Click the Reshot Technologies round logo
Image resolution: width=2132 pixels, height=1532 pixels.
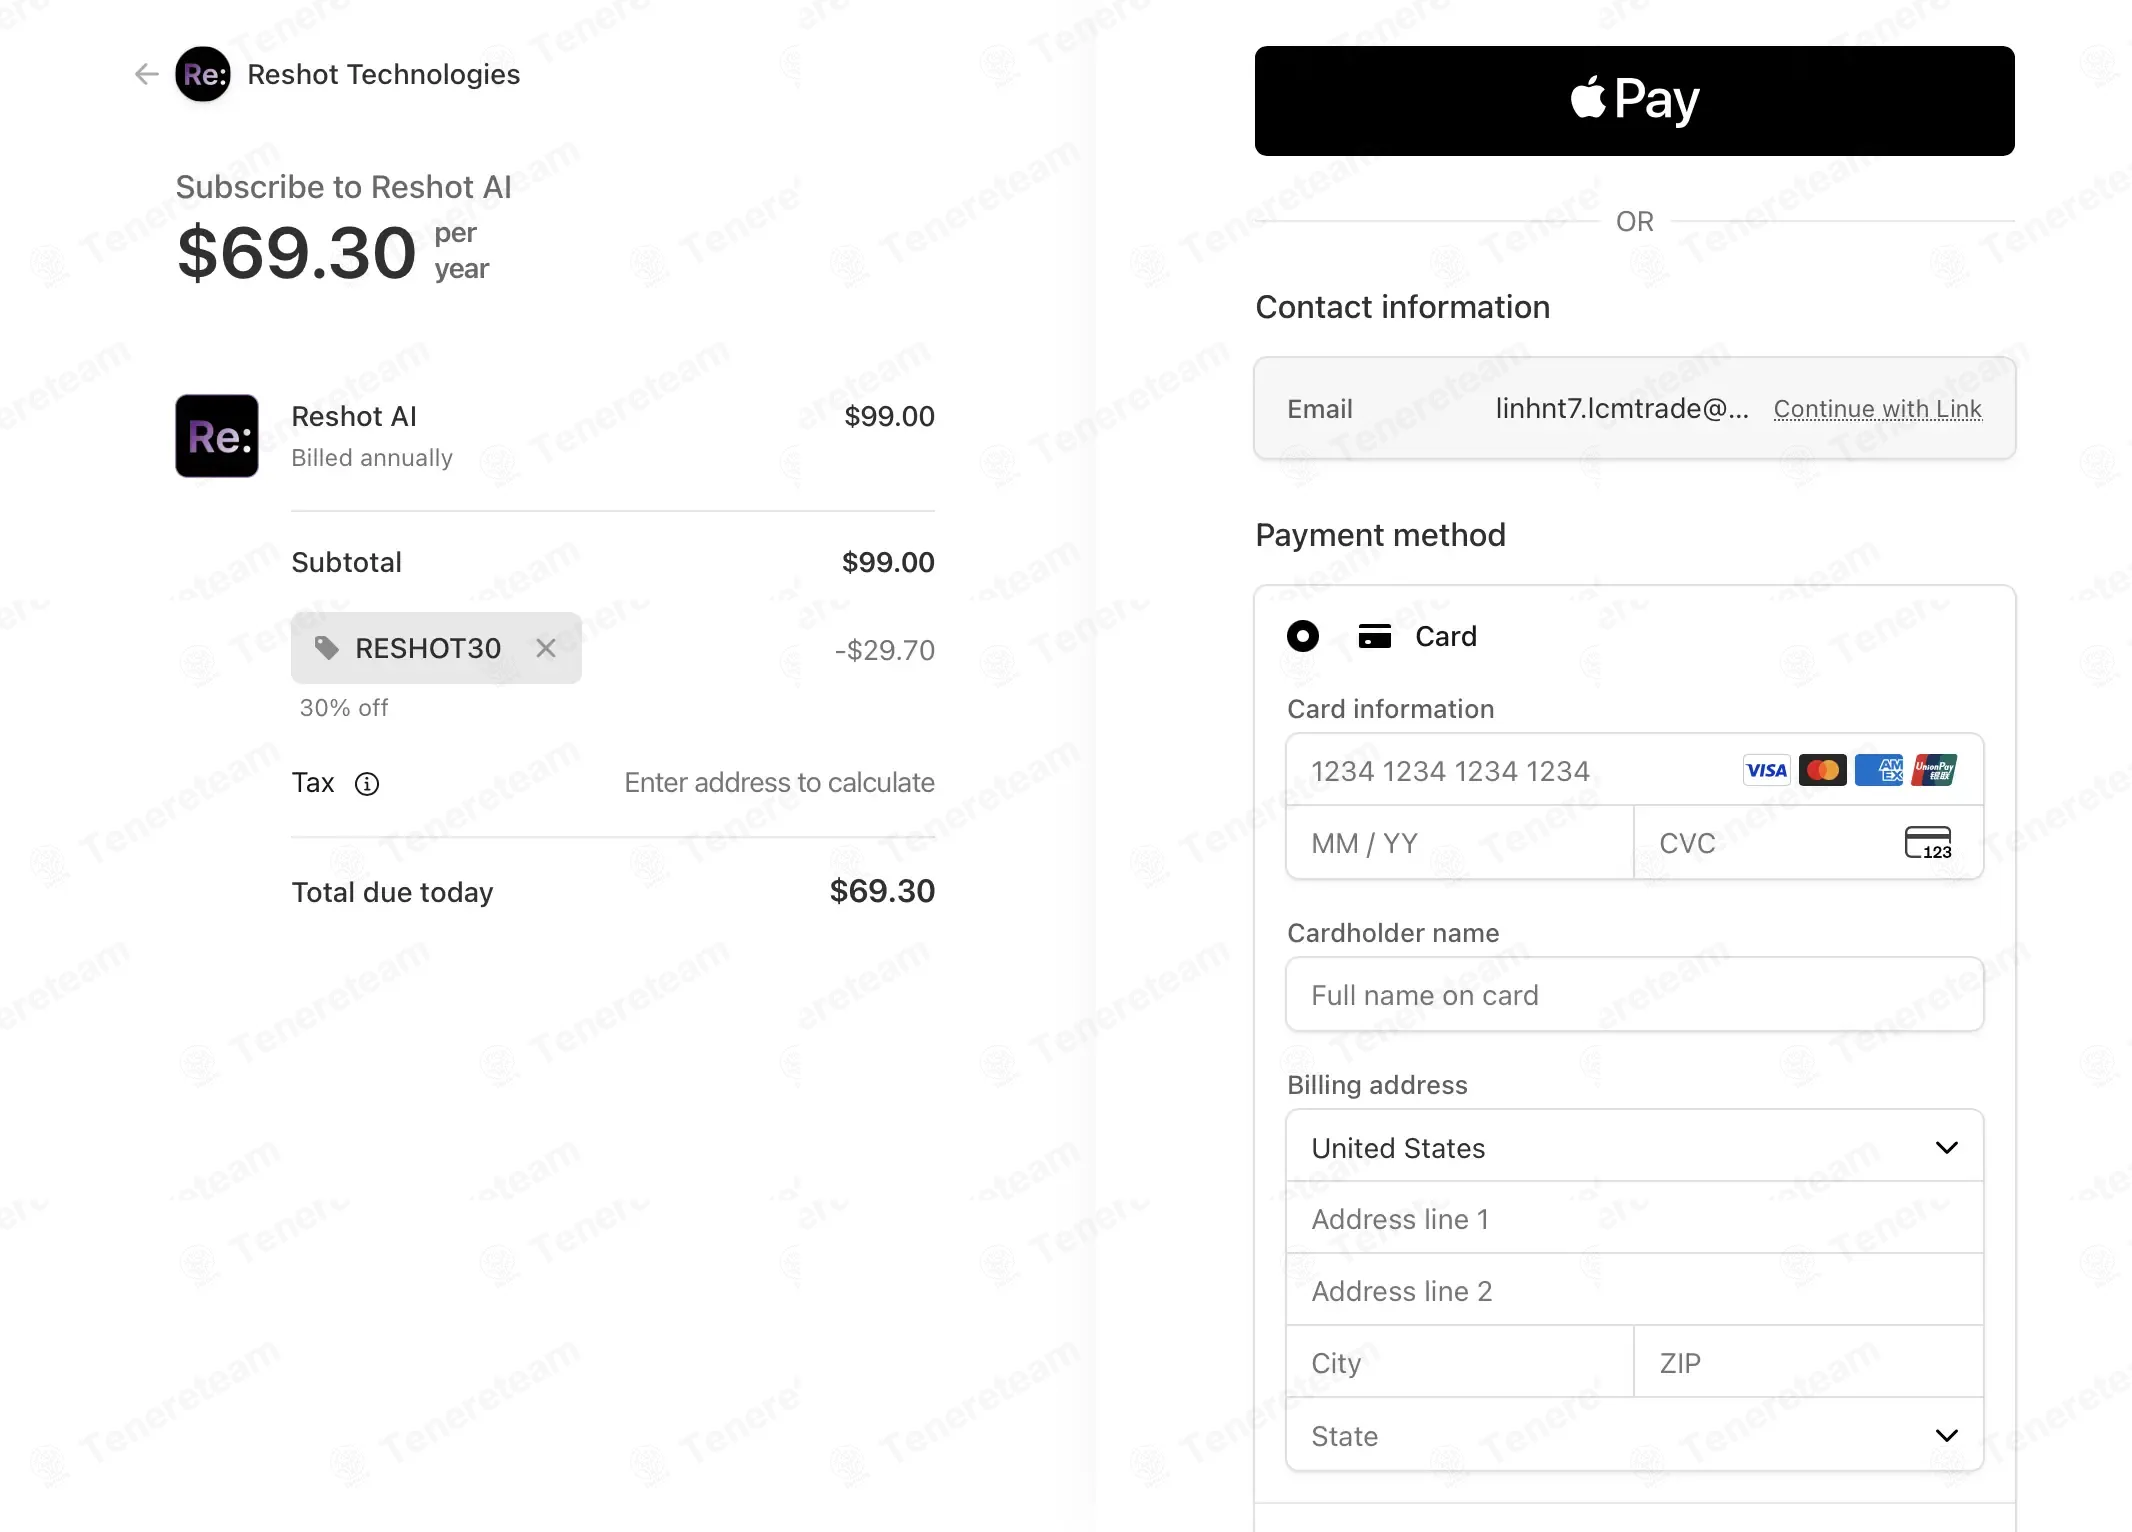coord(203,74)
